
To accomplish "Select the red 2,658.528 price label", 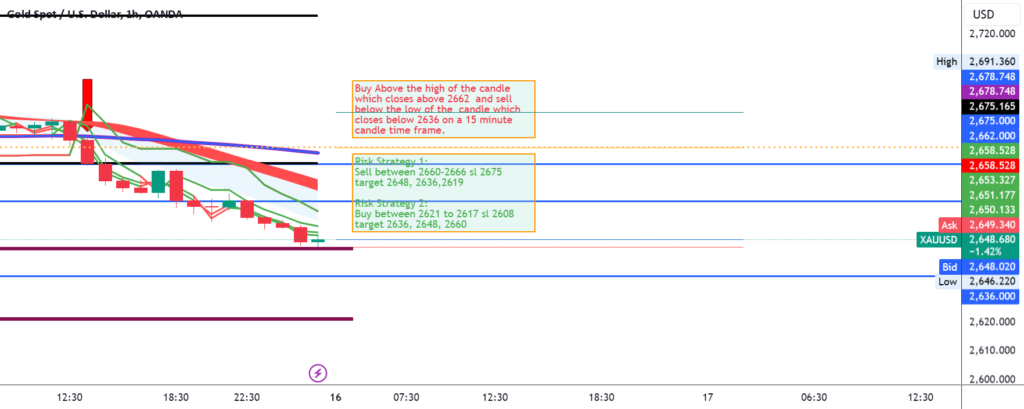I will [x=987, y=164].
